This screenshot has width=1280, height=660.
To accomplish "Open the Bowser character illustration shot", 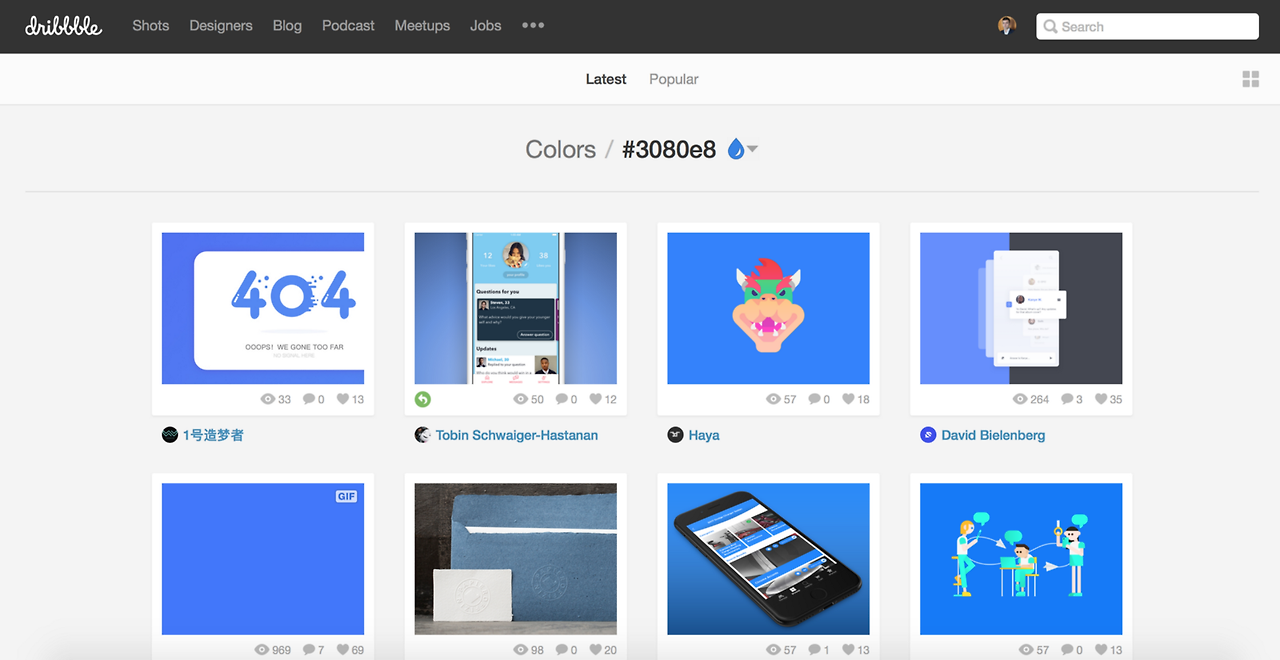I will pos(768,308).
